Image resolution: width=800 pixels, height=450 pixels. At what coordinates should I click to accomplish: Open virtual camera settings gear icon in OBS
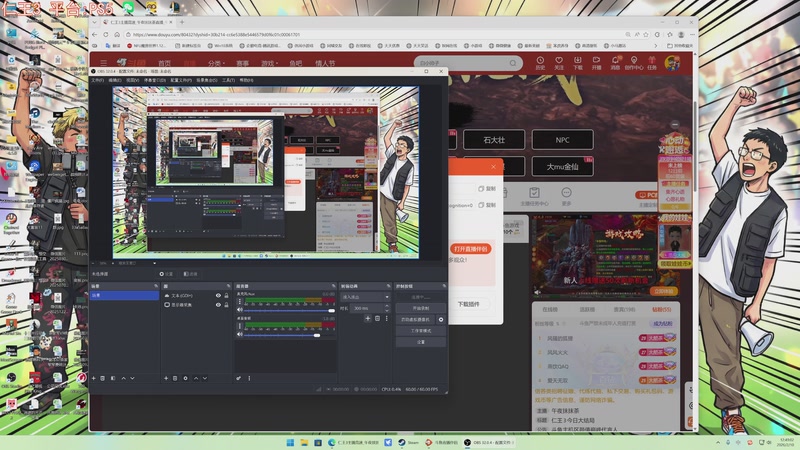click(441, 319)
